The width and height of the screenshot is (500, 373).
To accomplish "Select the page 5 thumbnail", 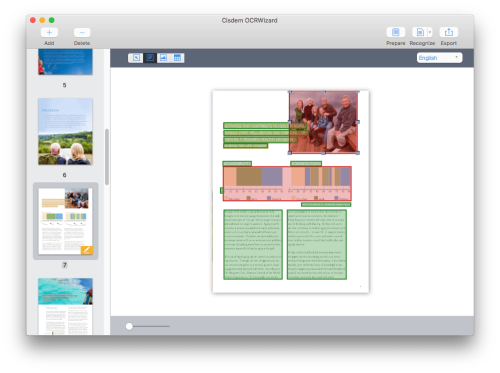I will 65,62.
